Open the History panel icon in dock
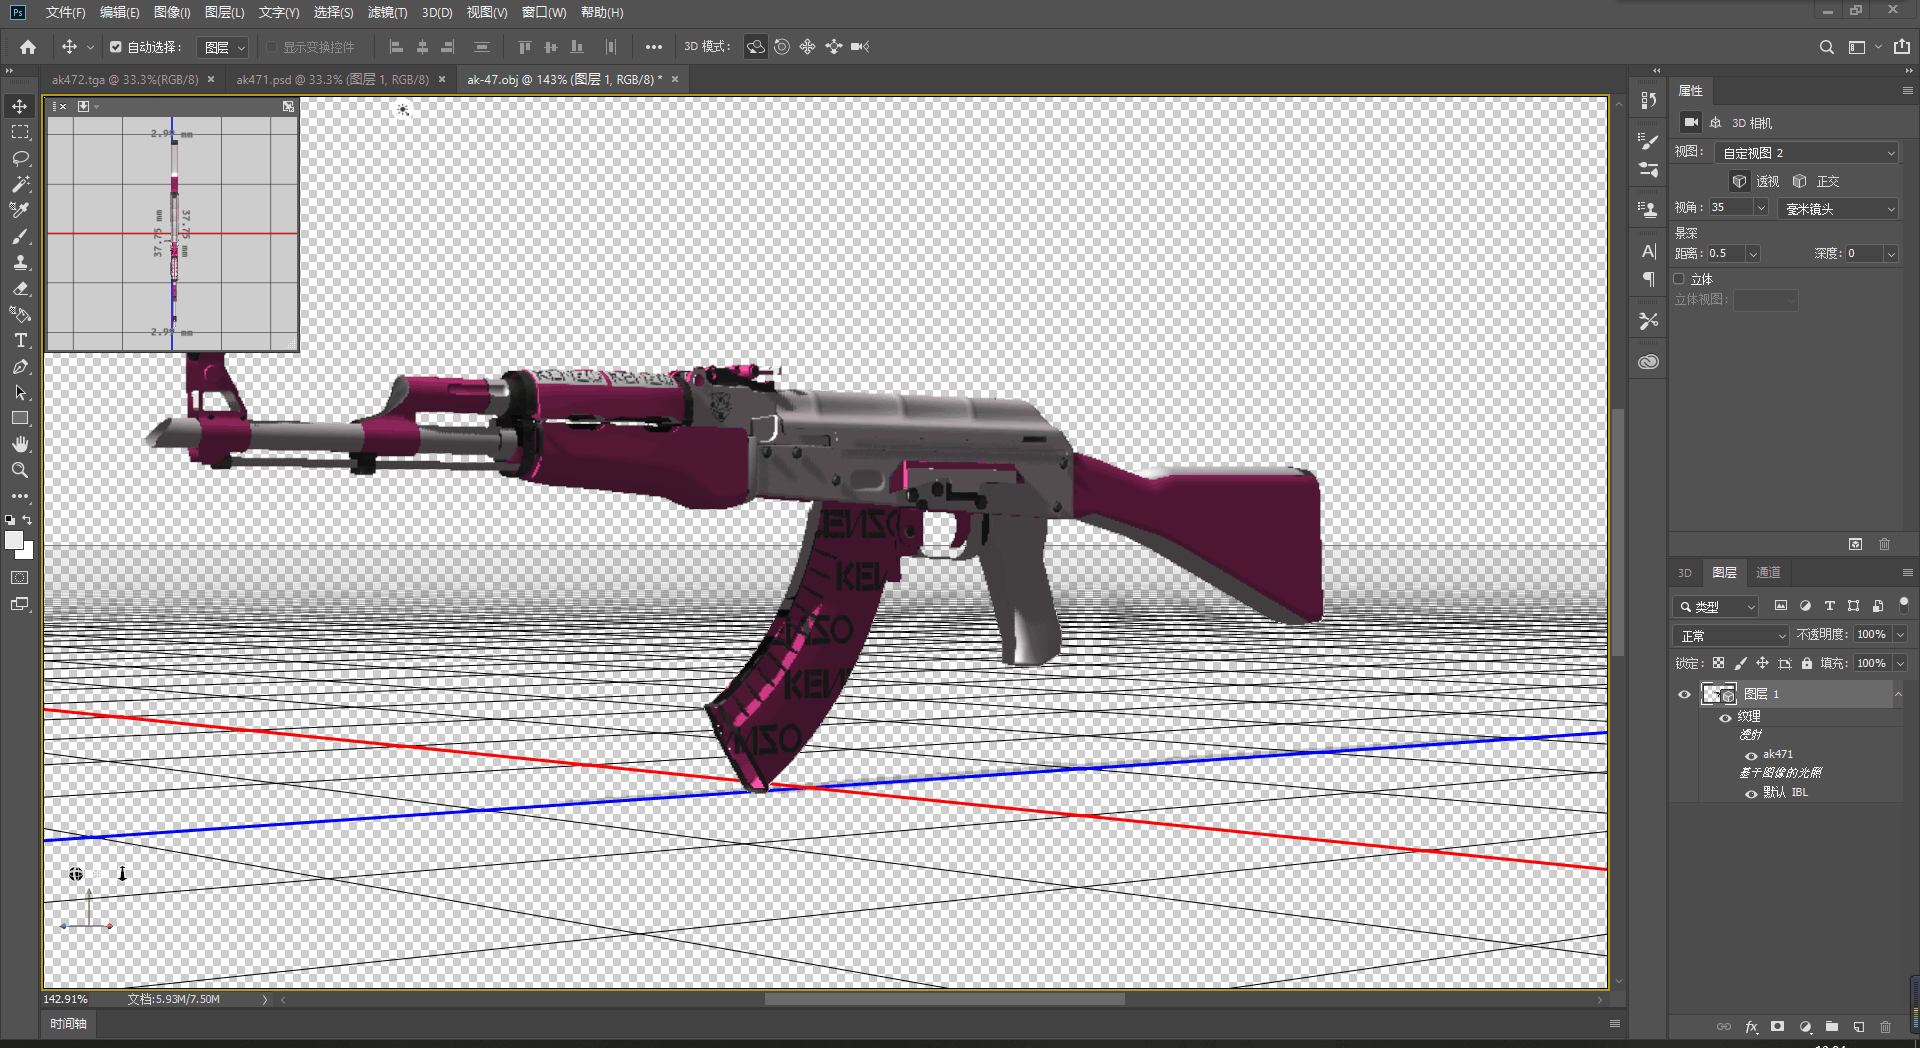 point(1649,99)
